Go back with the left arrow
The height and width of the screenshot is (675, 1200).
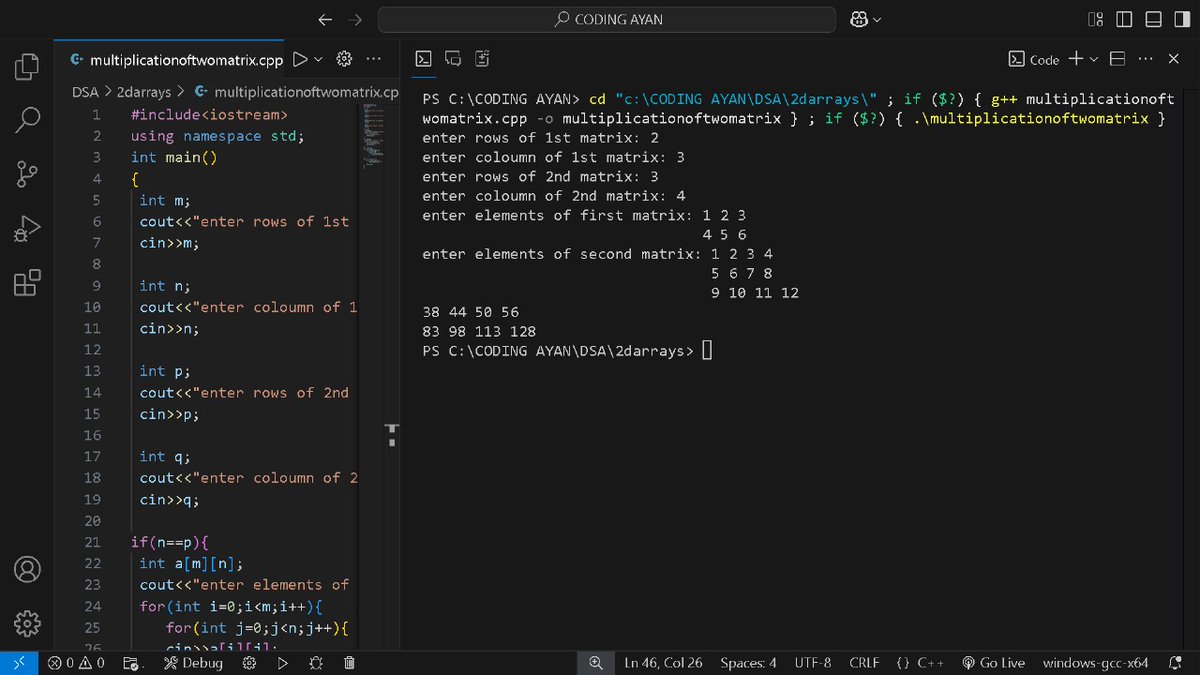coord(324,19)
